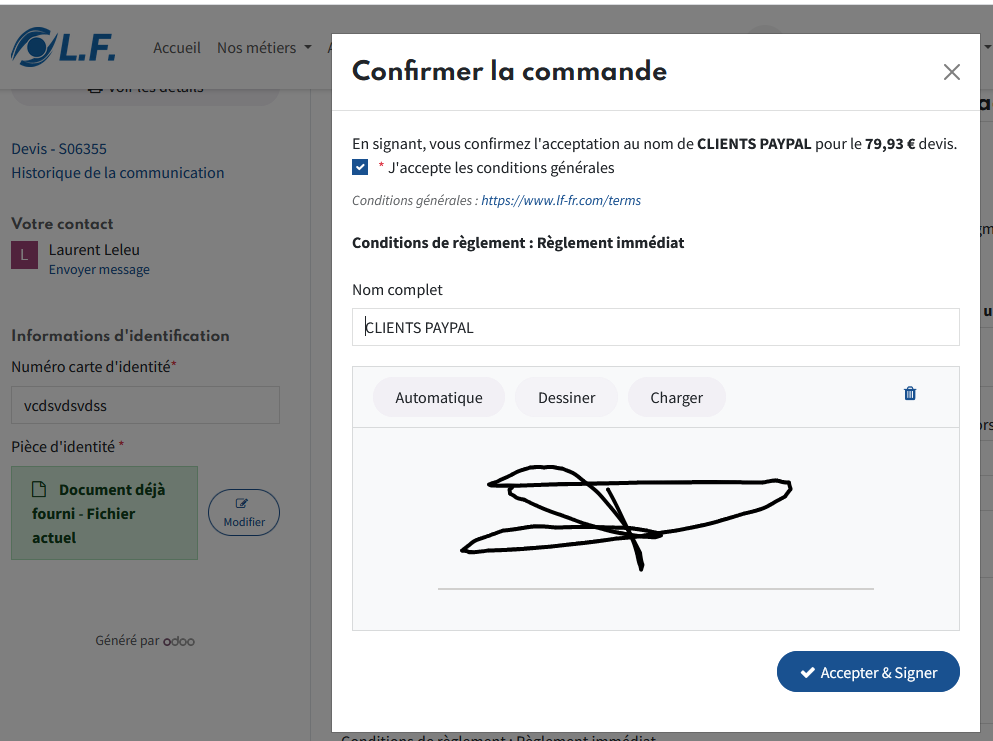
Task: Click the document file icon in green box
Action: (39, 489)
